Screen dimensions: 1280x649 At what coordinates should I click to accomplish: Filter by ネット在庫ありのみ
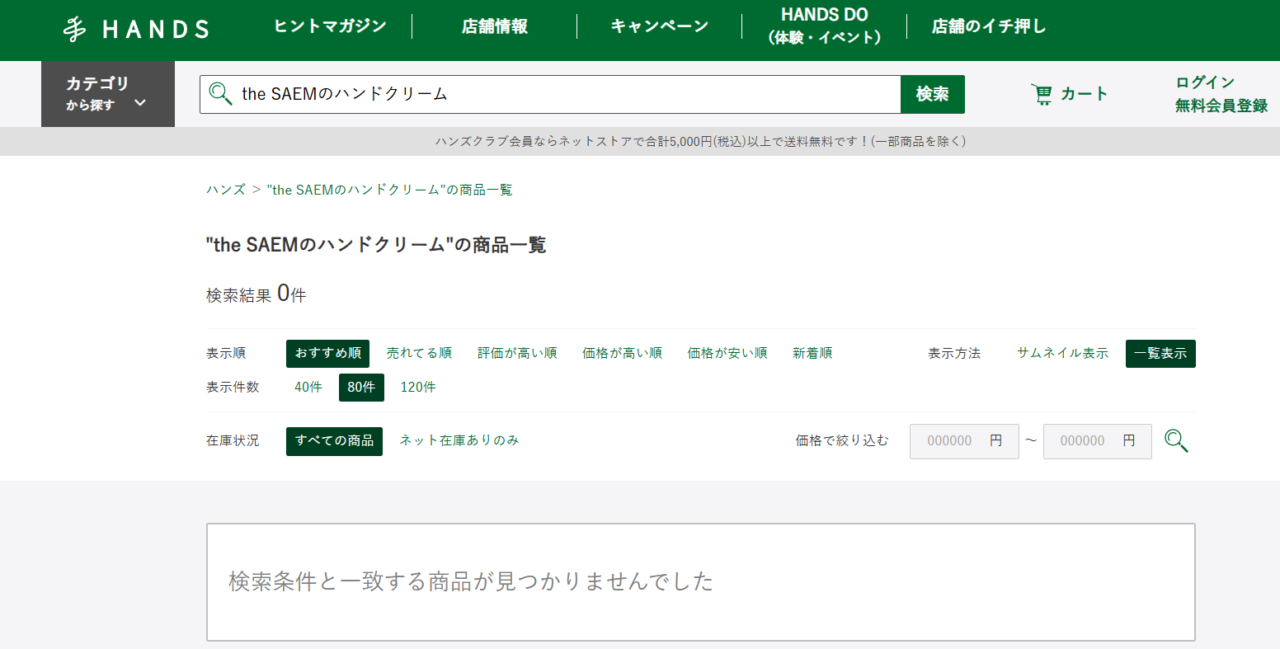click(459, 441)
